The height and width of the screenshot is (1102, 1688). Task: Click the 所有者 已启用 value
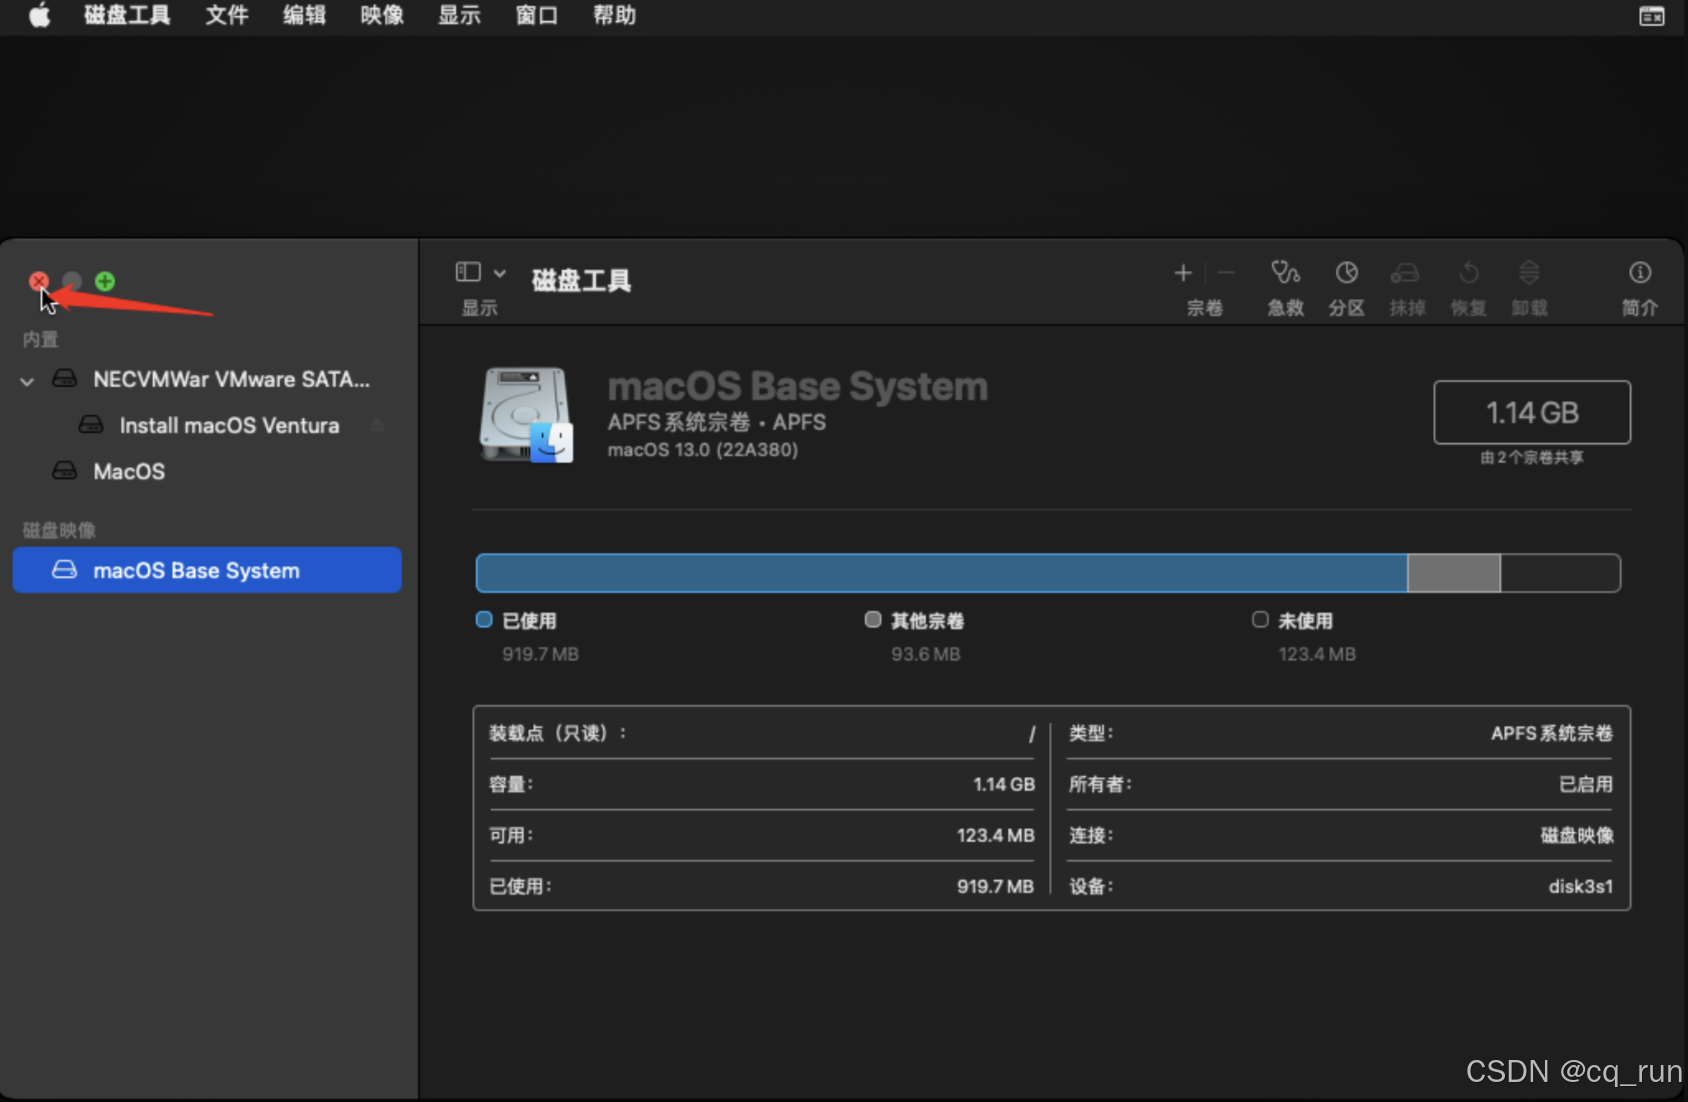point(1586,784)
